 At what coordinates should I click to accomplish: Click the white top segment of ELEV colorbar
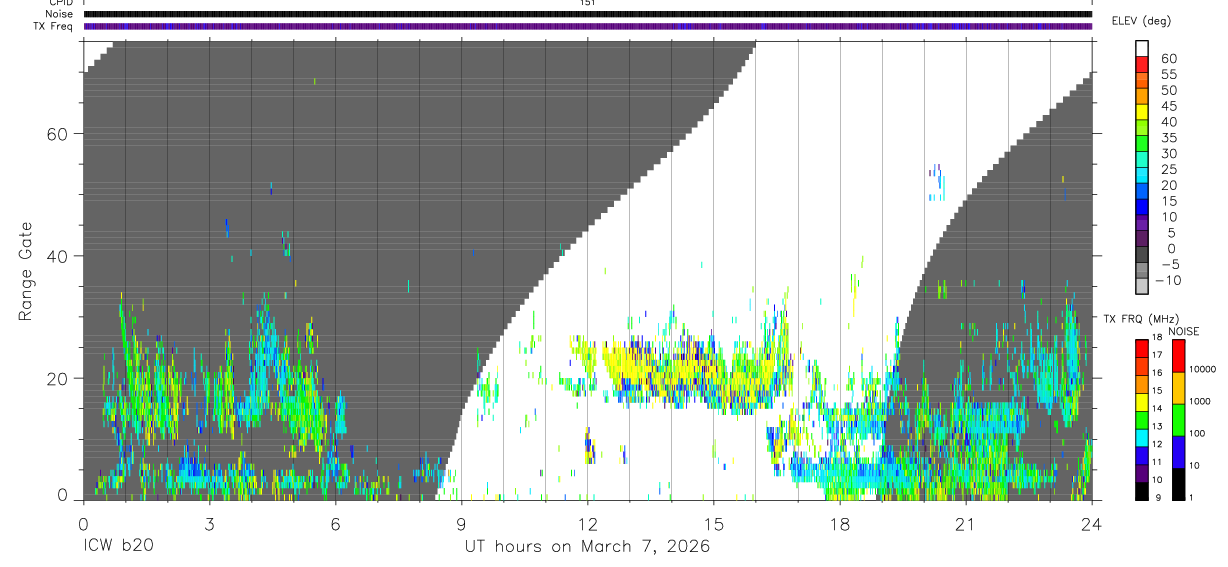click(x=1142, y=50)
